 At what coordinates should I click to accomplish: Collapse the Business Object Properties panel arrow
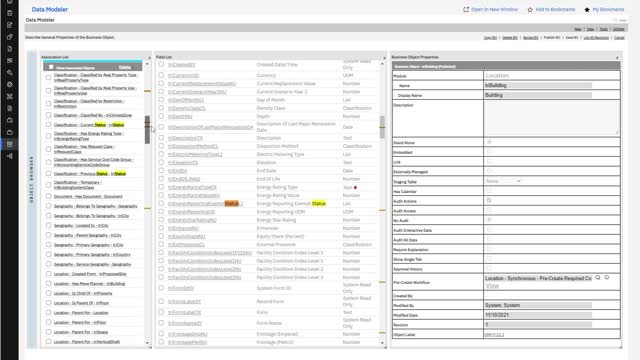click(617, 58)
